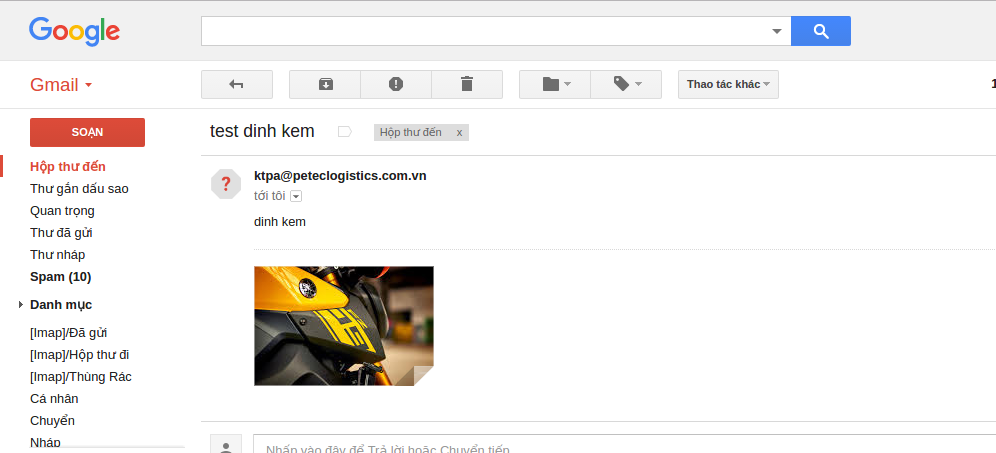Image resolution: width=996 pixels, height=453 pixels.
Task: Open Spam (10) folder
Action: tap(60, 277)
